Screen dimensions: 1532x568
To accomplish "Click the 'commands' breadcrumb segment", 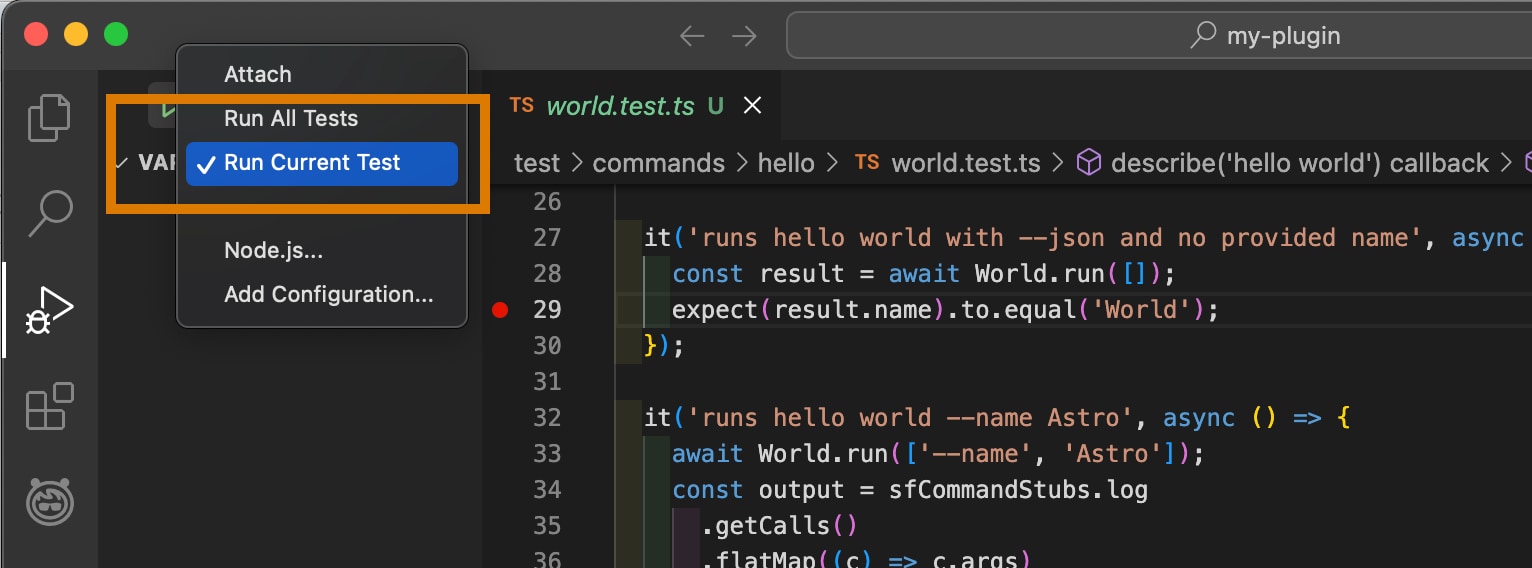I will (659, 163).
